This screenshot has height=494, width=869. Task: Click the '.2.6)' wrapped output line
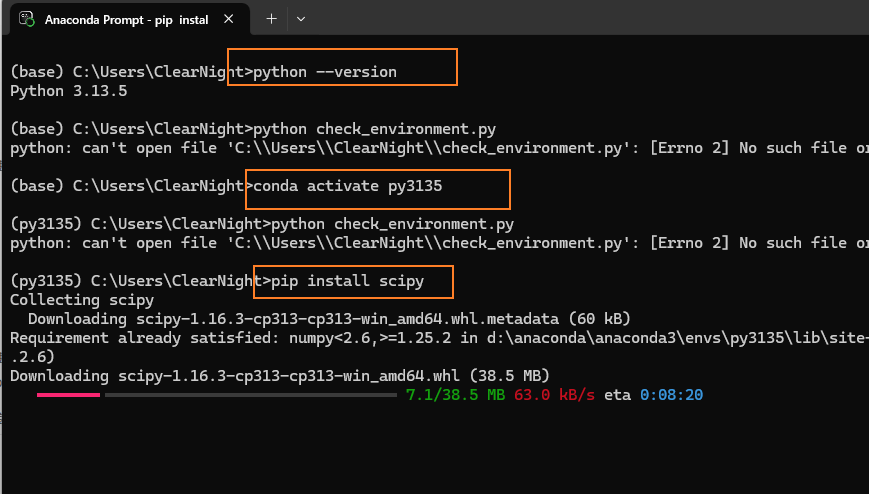[x=33, y=357]
